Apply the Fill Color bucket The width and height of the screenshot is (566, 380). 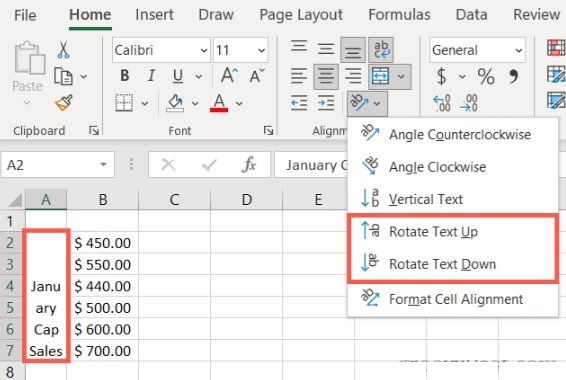click(175, 103)
